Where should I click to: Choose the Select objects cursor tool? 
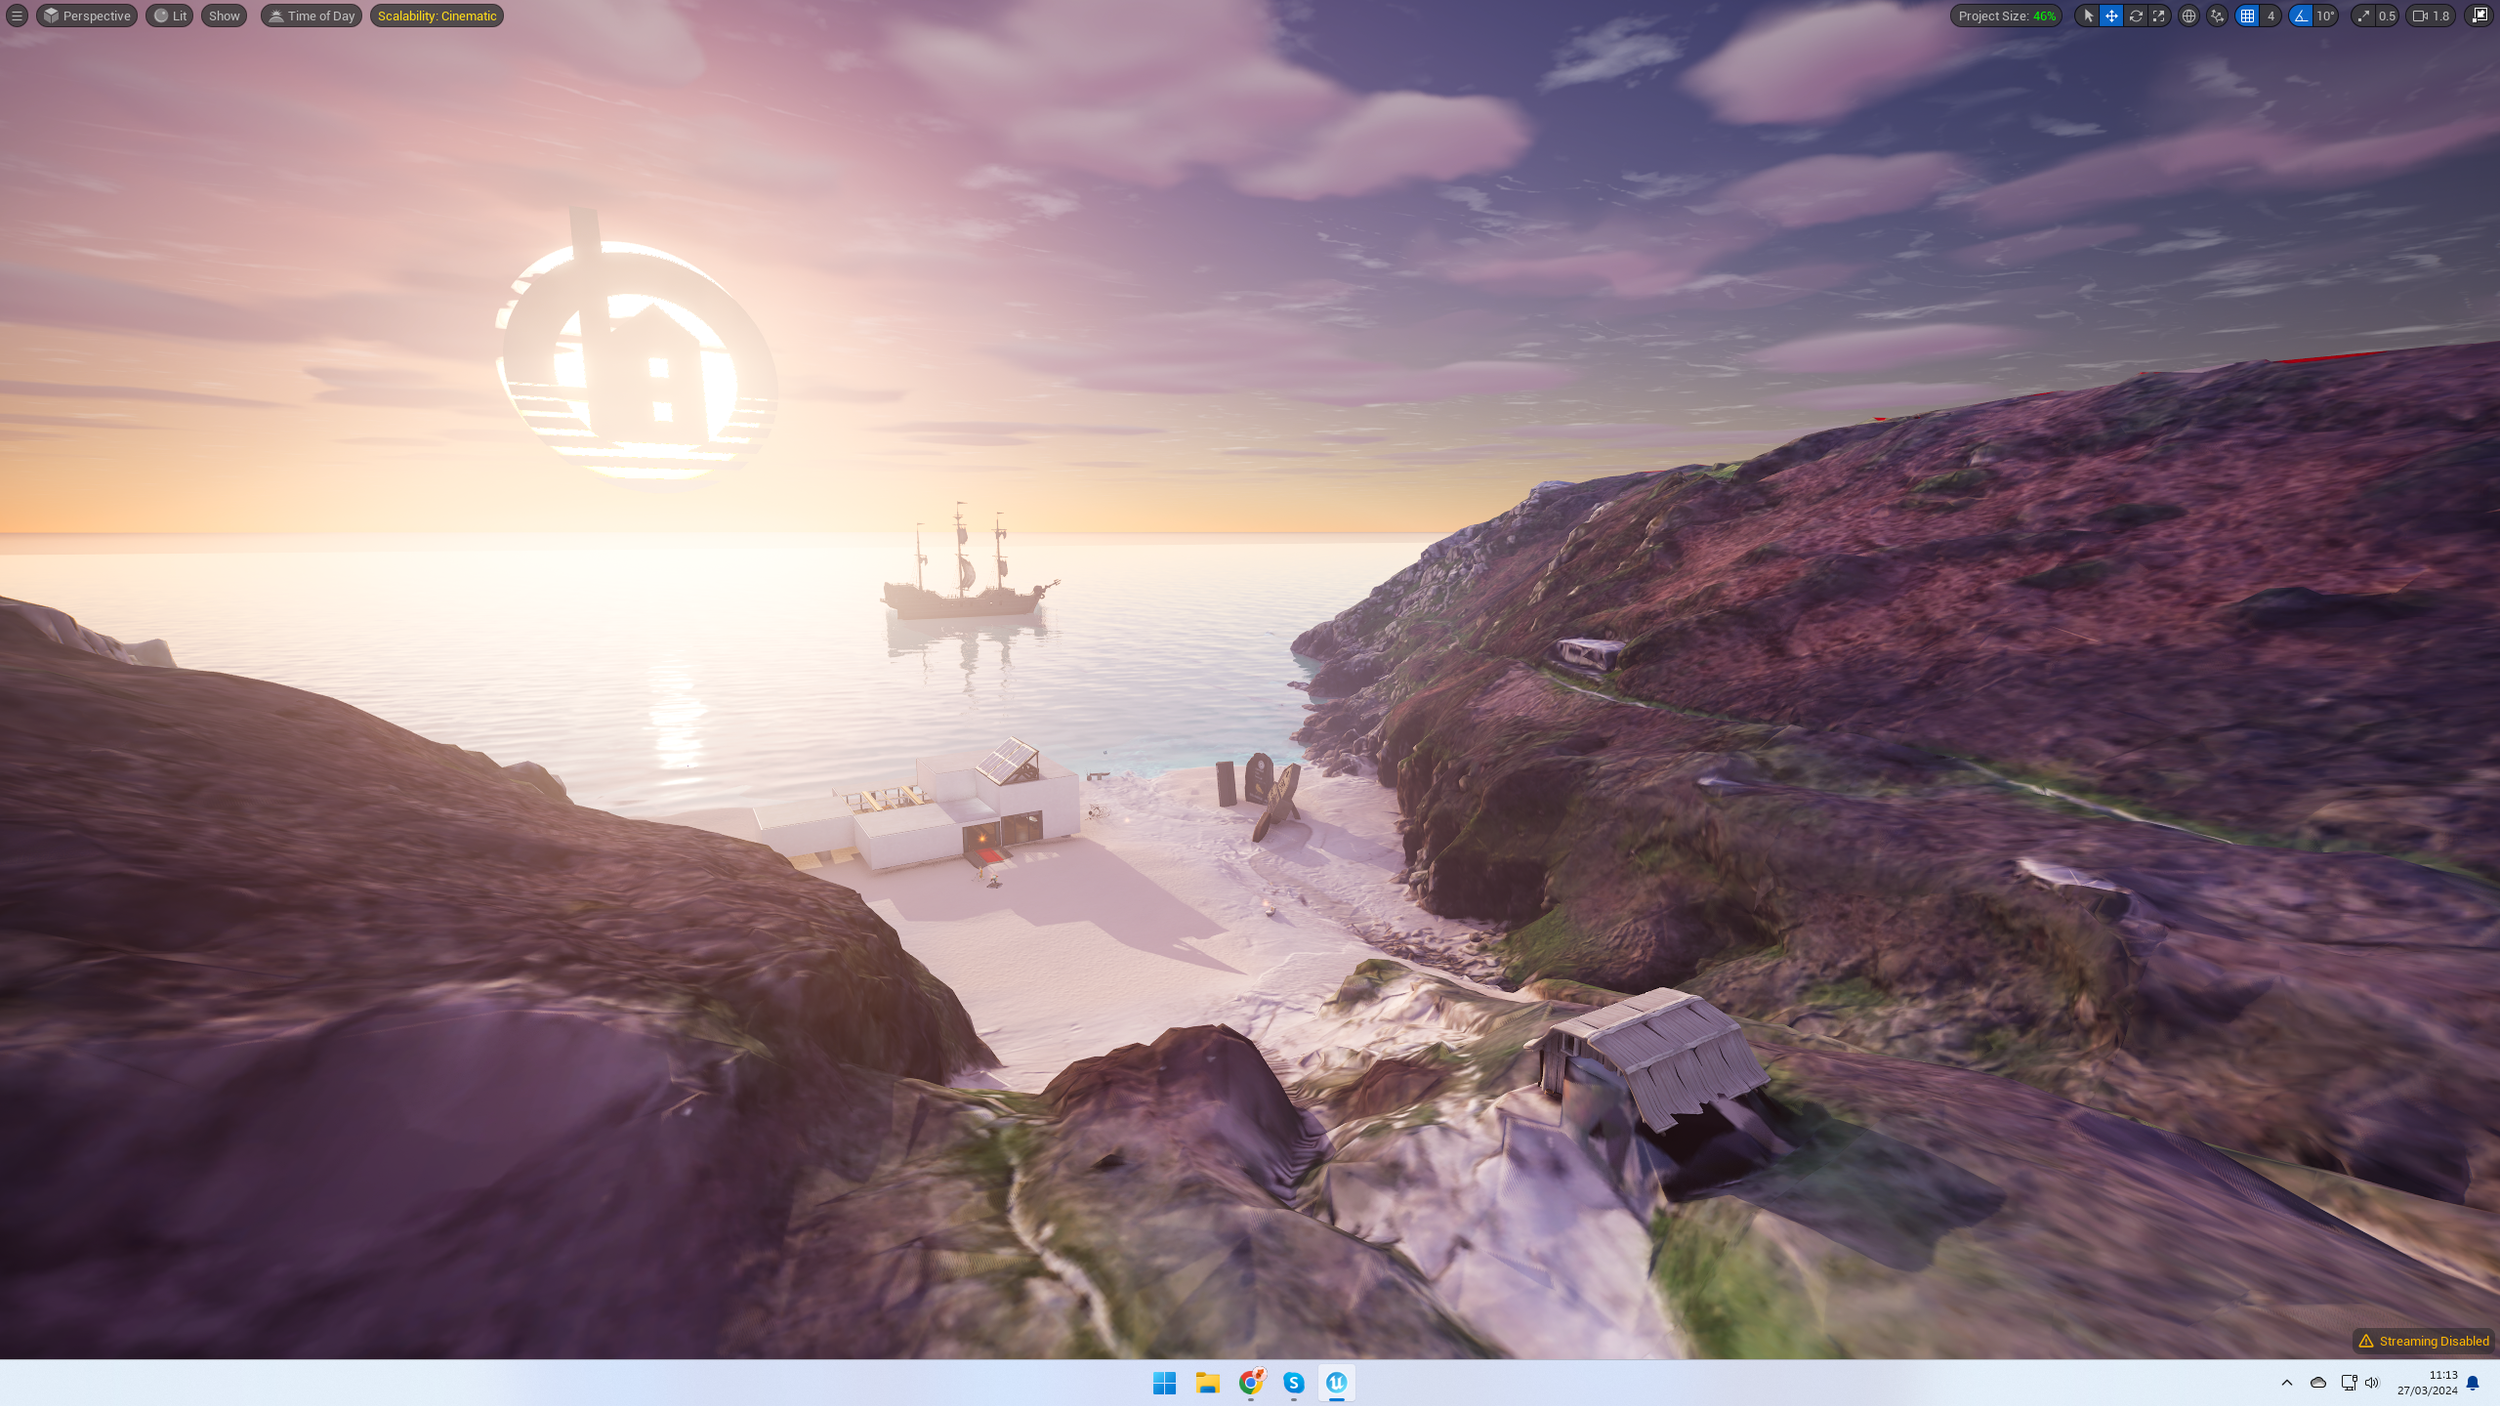(x=2088, y=16)
